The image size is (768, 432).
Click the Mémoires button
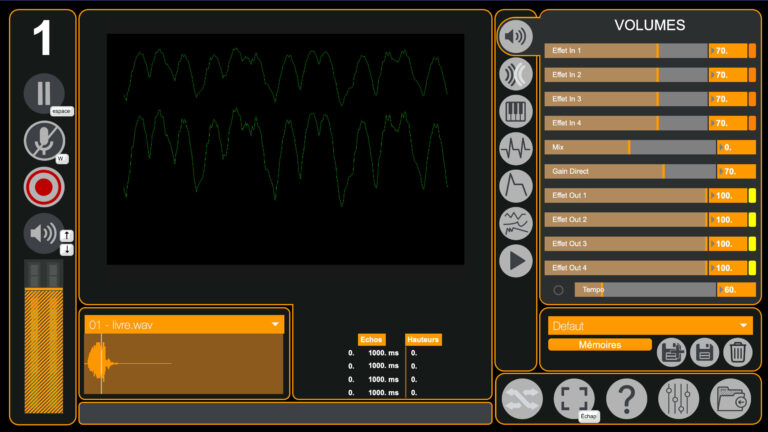600,345
